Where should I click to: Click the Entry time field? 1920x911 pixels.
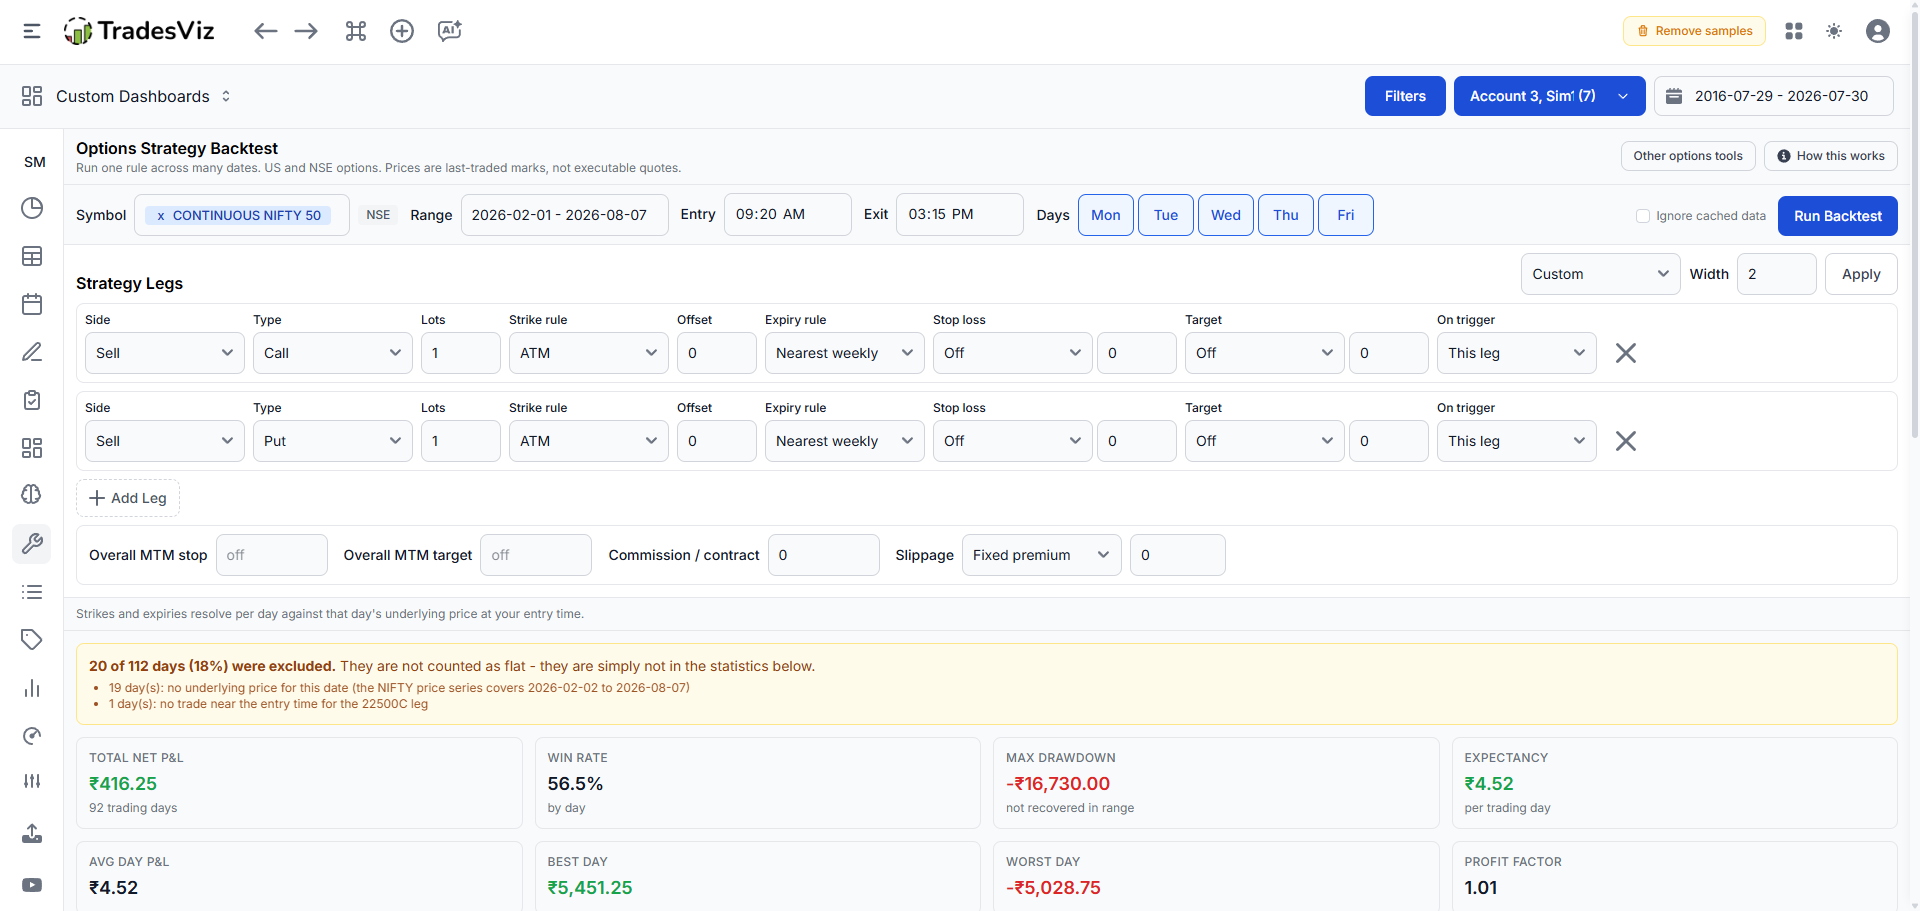(x=788, y=214)
